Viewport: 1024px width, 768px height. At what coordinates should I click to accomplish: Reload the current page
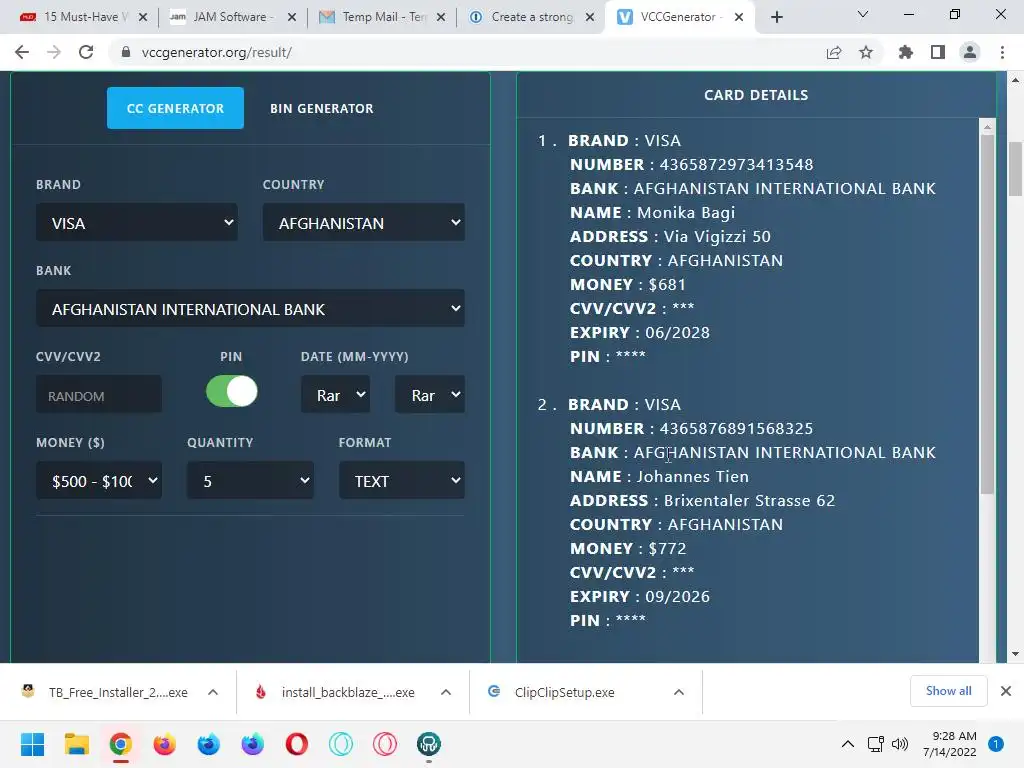[86, 52]
